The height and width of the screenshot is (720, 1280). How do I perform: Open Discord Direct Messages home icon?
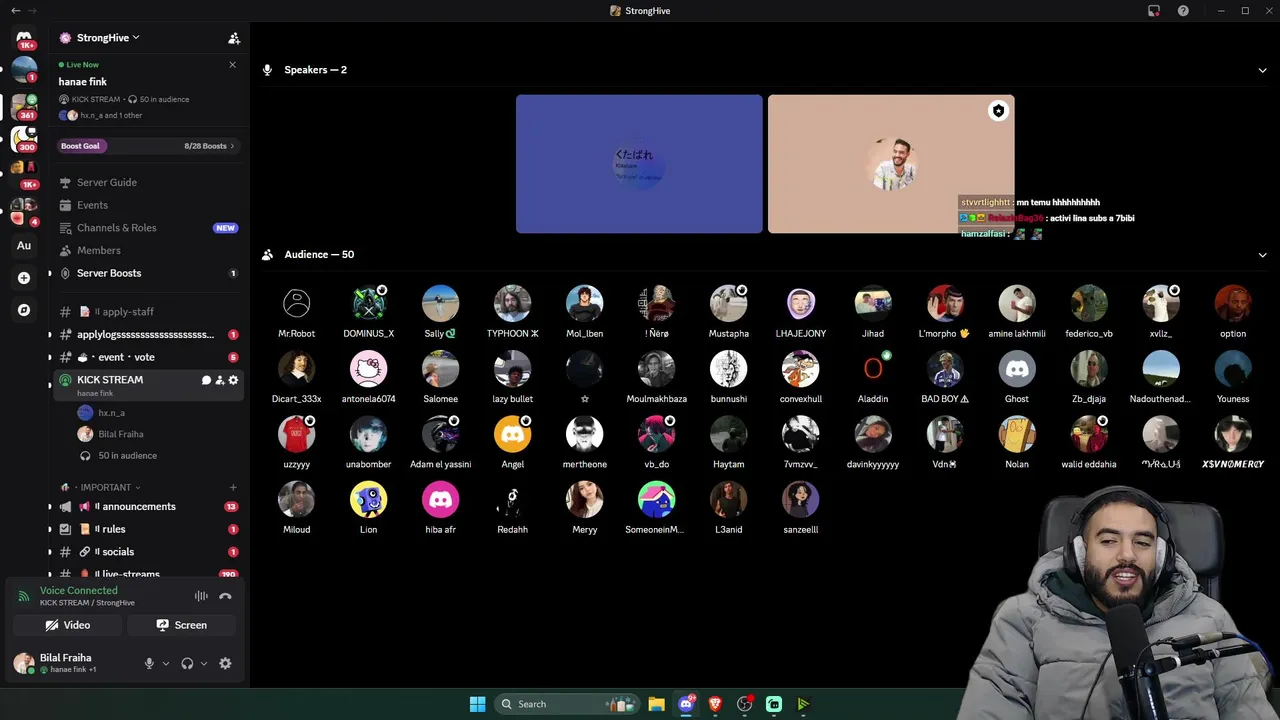tap(24, 38)
